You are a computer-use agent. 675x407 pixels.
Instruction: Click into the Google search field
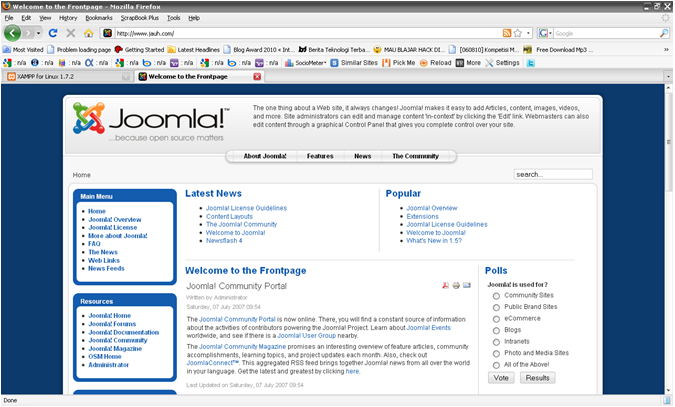[606, 33]
